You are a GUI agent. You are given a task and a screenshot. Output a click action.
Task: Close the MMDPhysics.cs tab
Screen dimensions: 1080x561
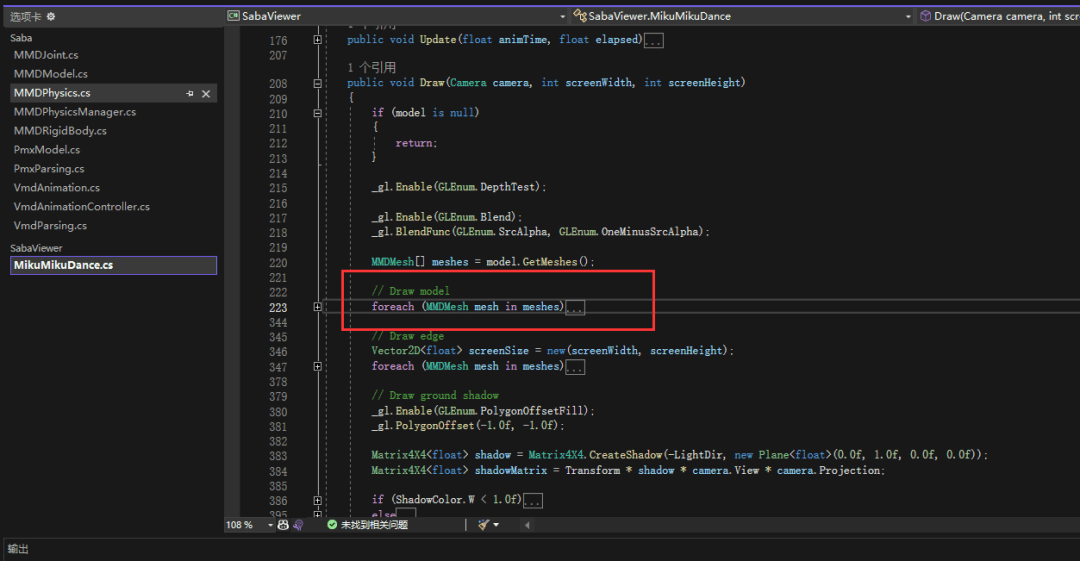[206, 93]
